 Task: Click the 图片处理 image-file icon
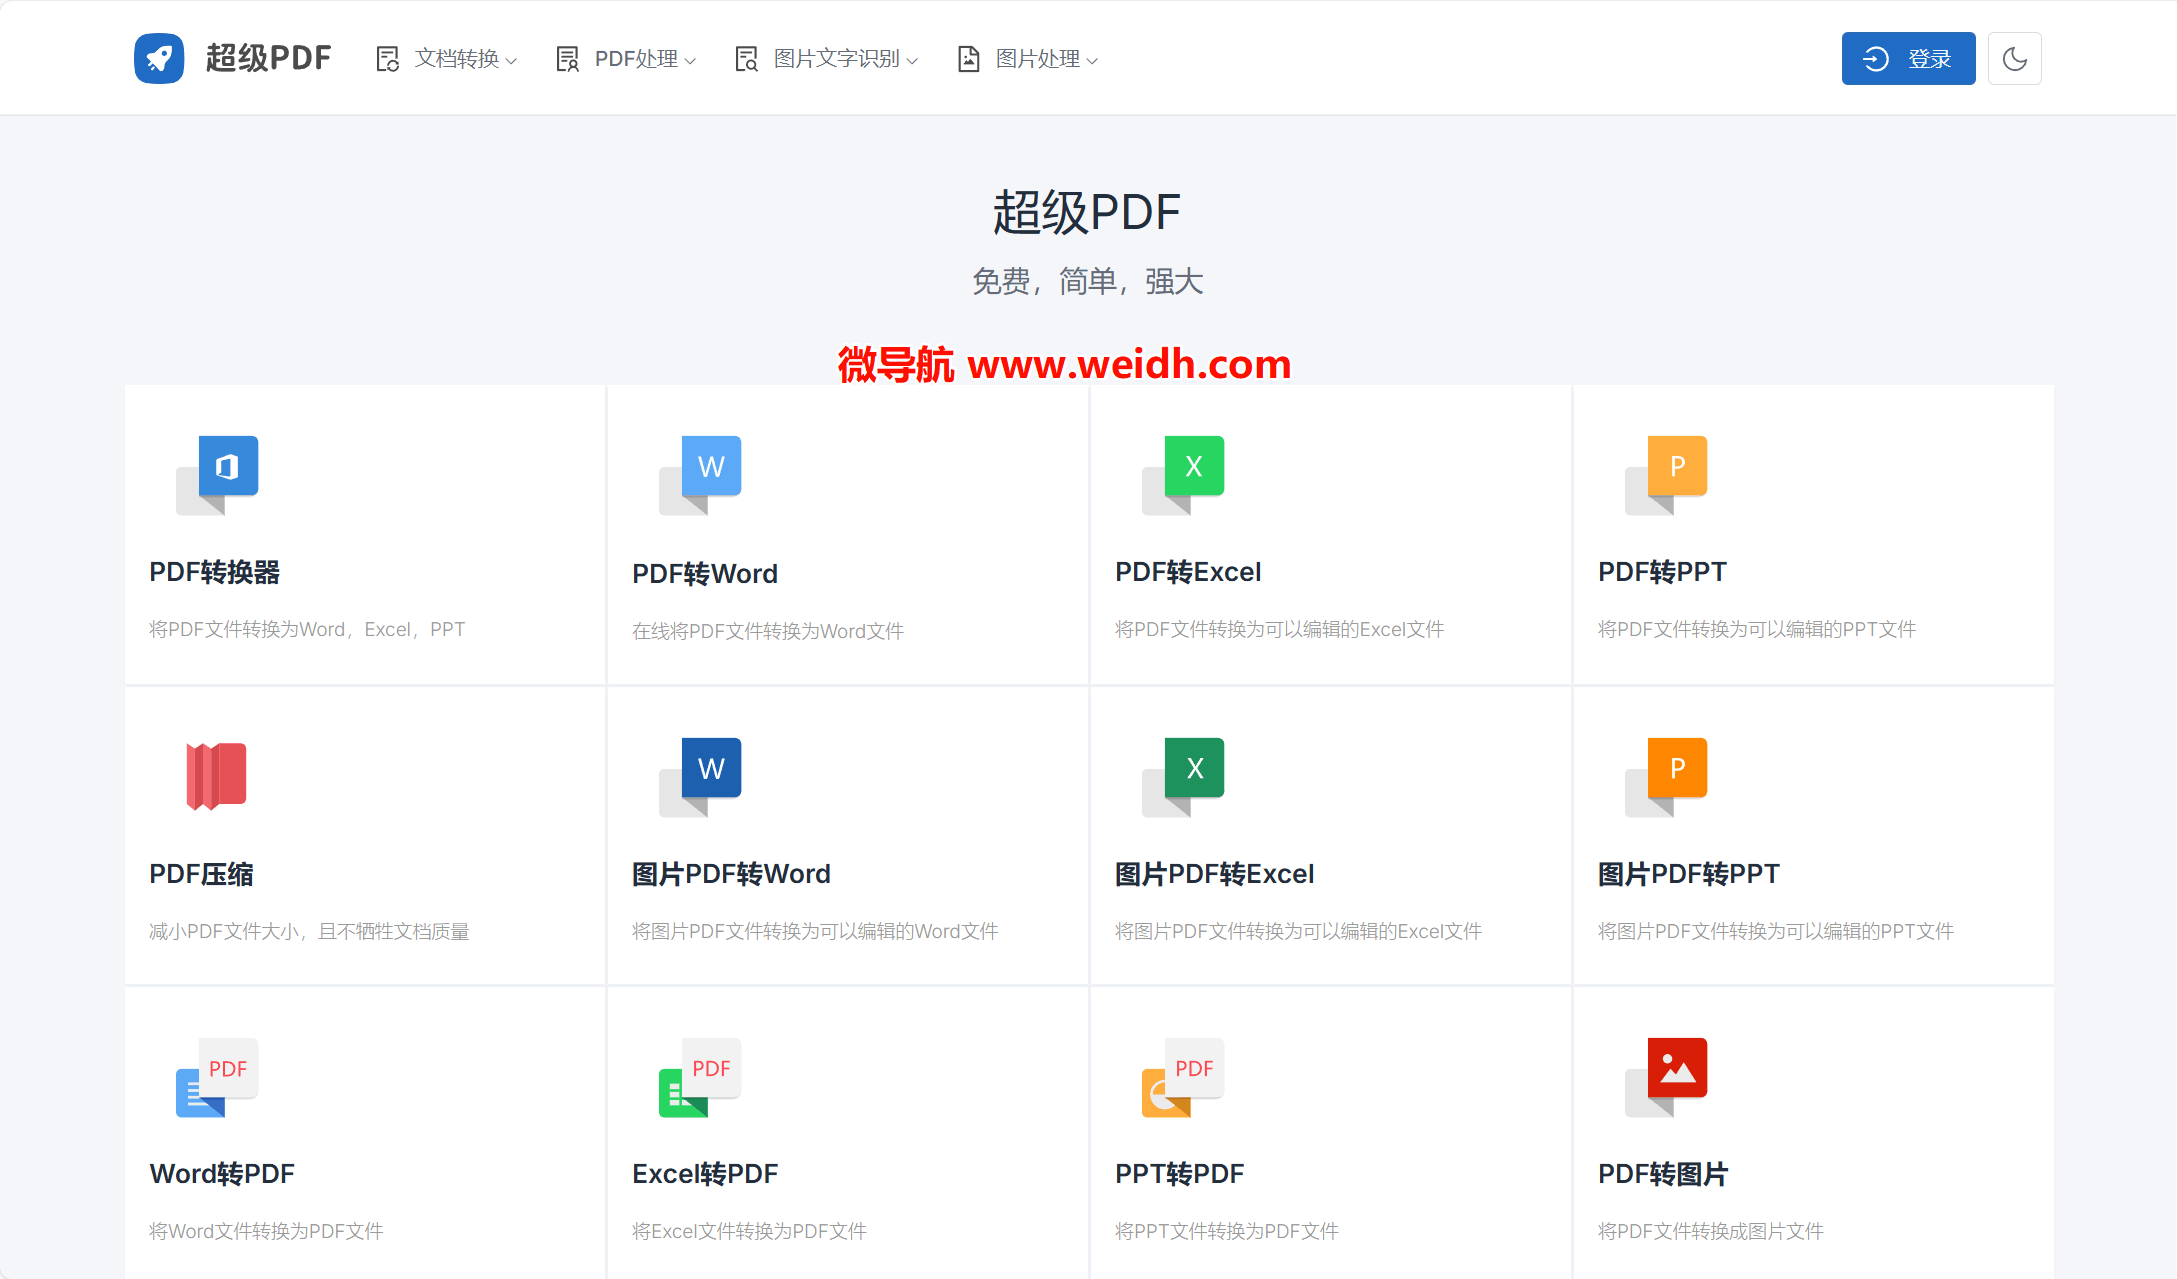pos(969,59)
